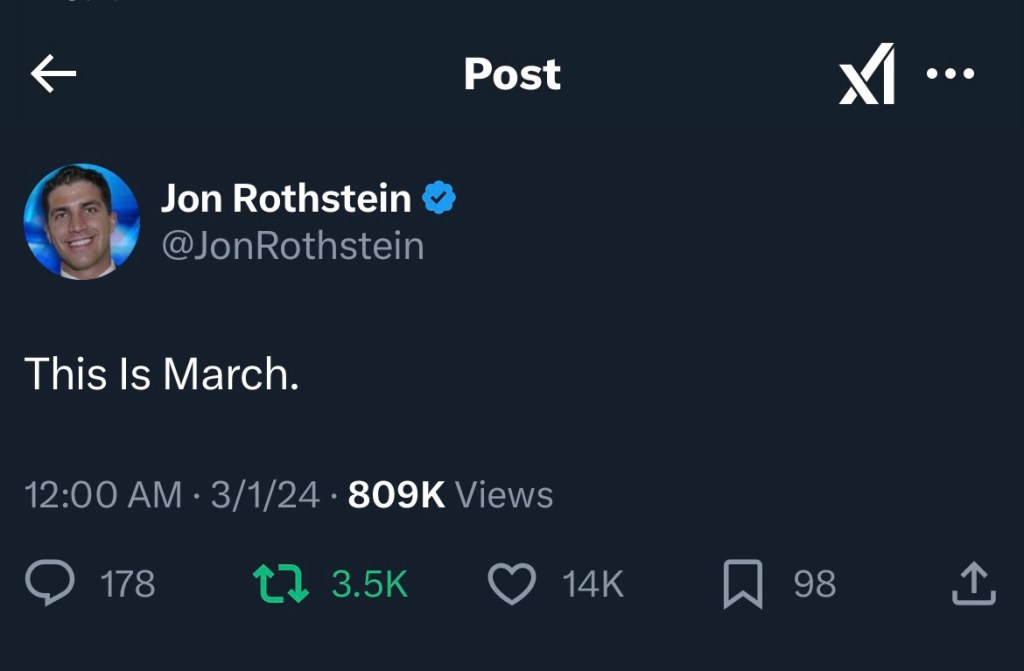Tap the 14K likes count
This screenshot has height=671, width=1024.
[x=593, y=584]
